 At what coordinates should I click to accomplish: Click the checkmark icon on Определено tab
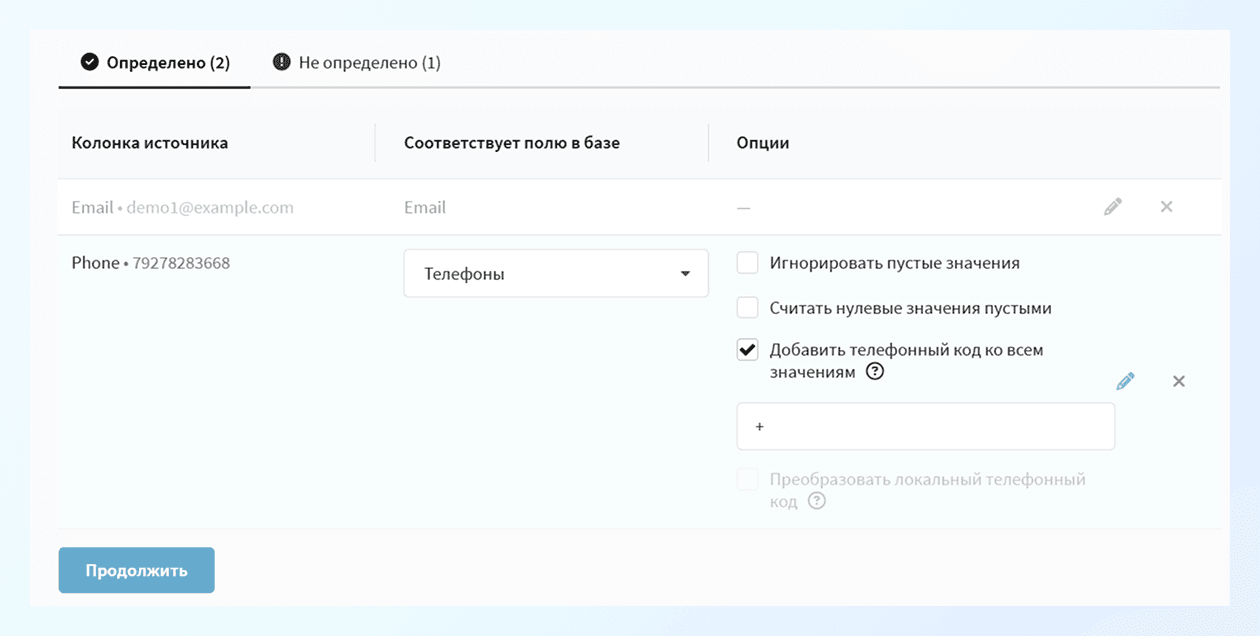pos(90,60)
